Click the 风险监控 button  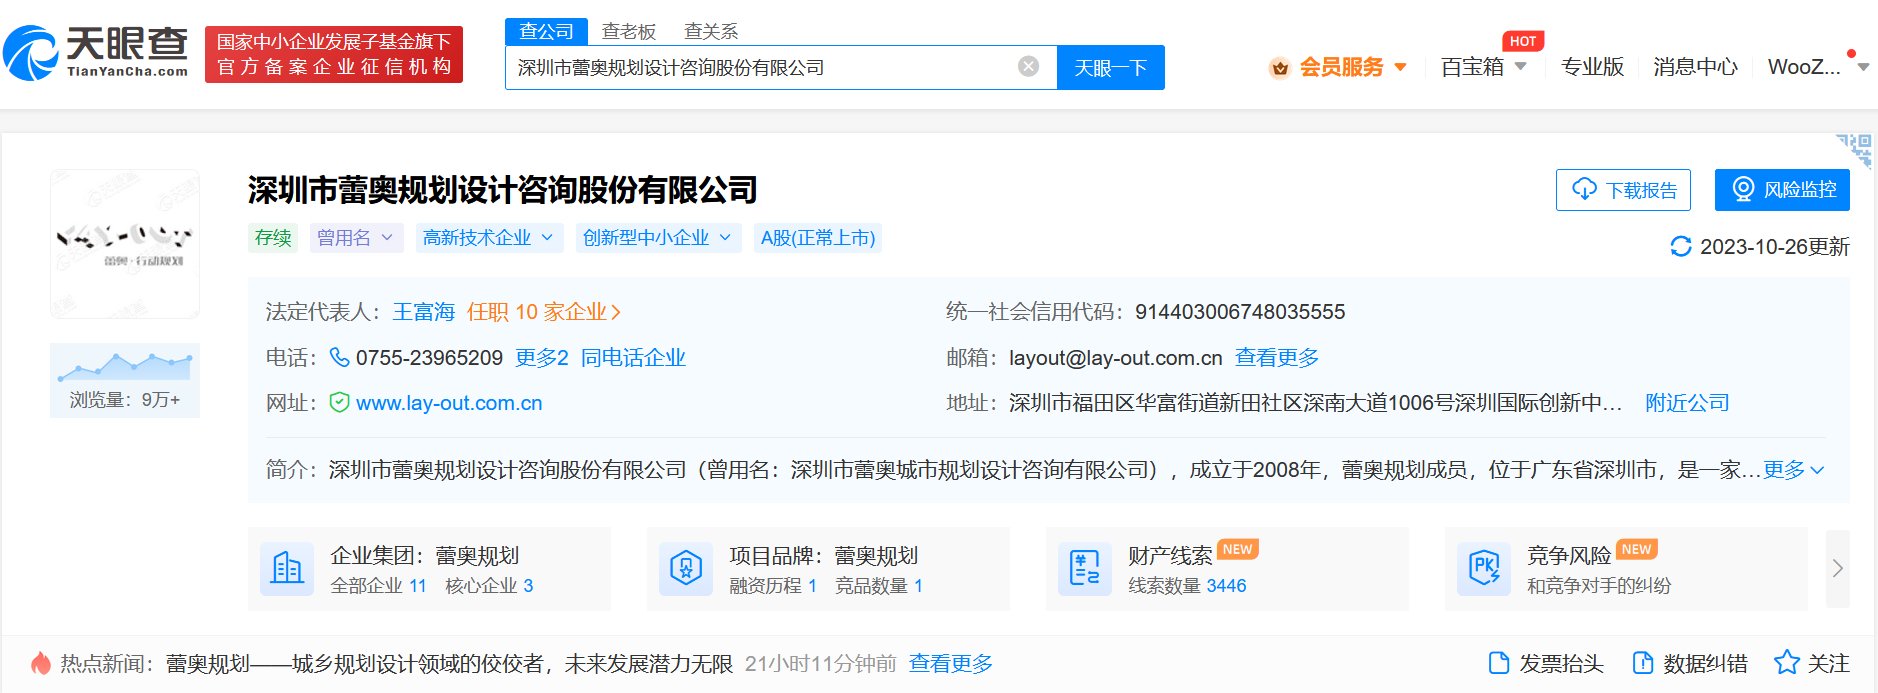pyautogui.click(x=1782, y=190)
